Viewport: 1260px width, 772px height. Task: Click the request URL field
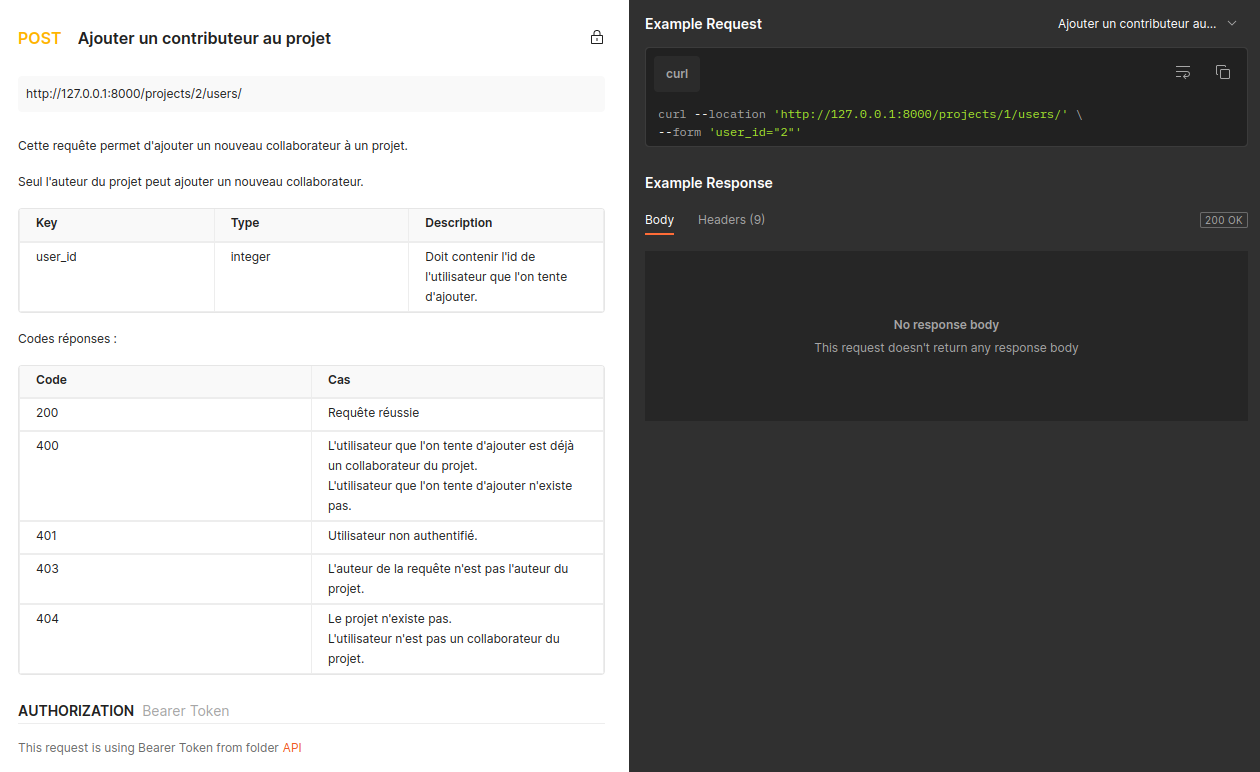311,94
